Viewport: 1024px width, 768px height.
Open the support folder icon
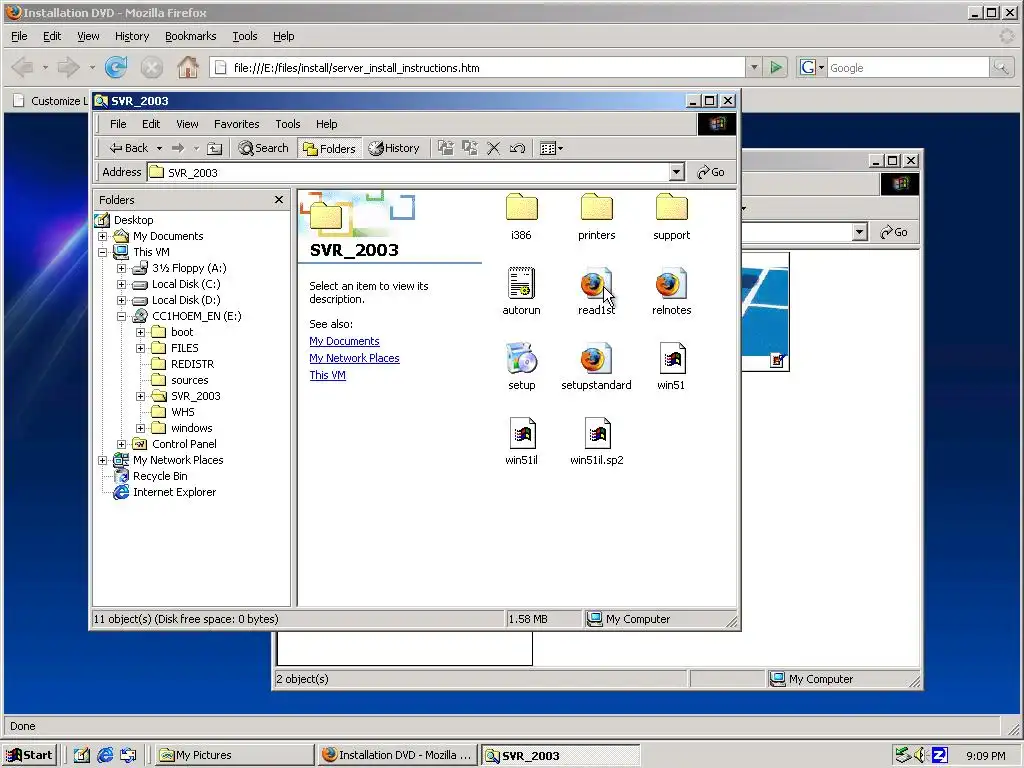tap(671, 208)
